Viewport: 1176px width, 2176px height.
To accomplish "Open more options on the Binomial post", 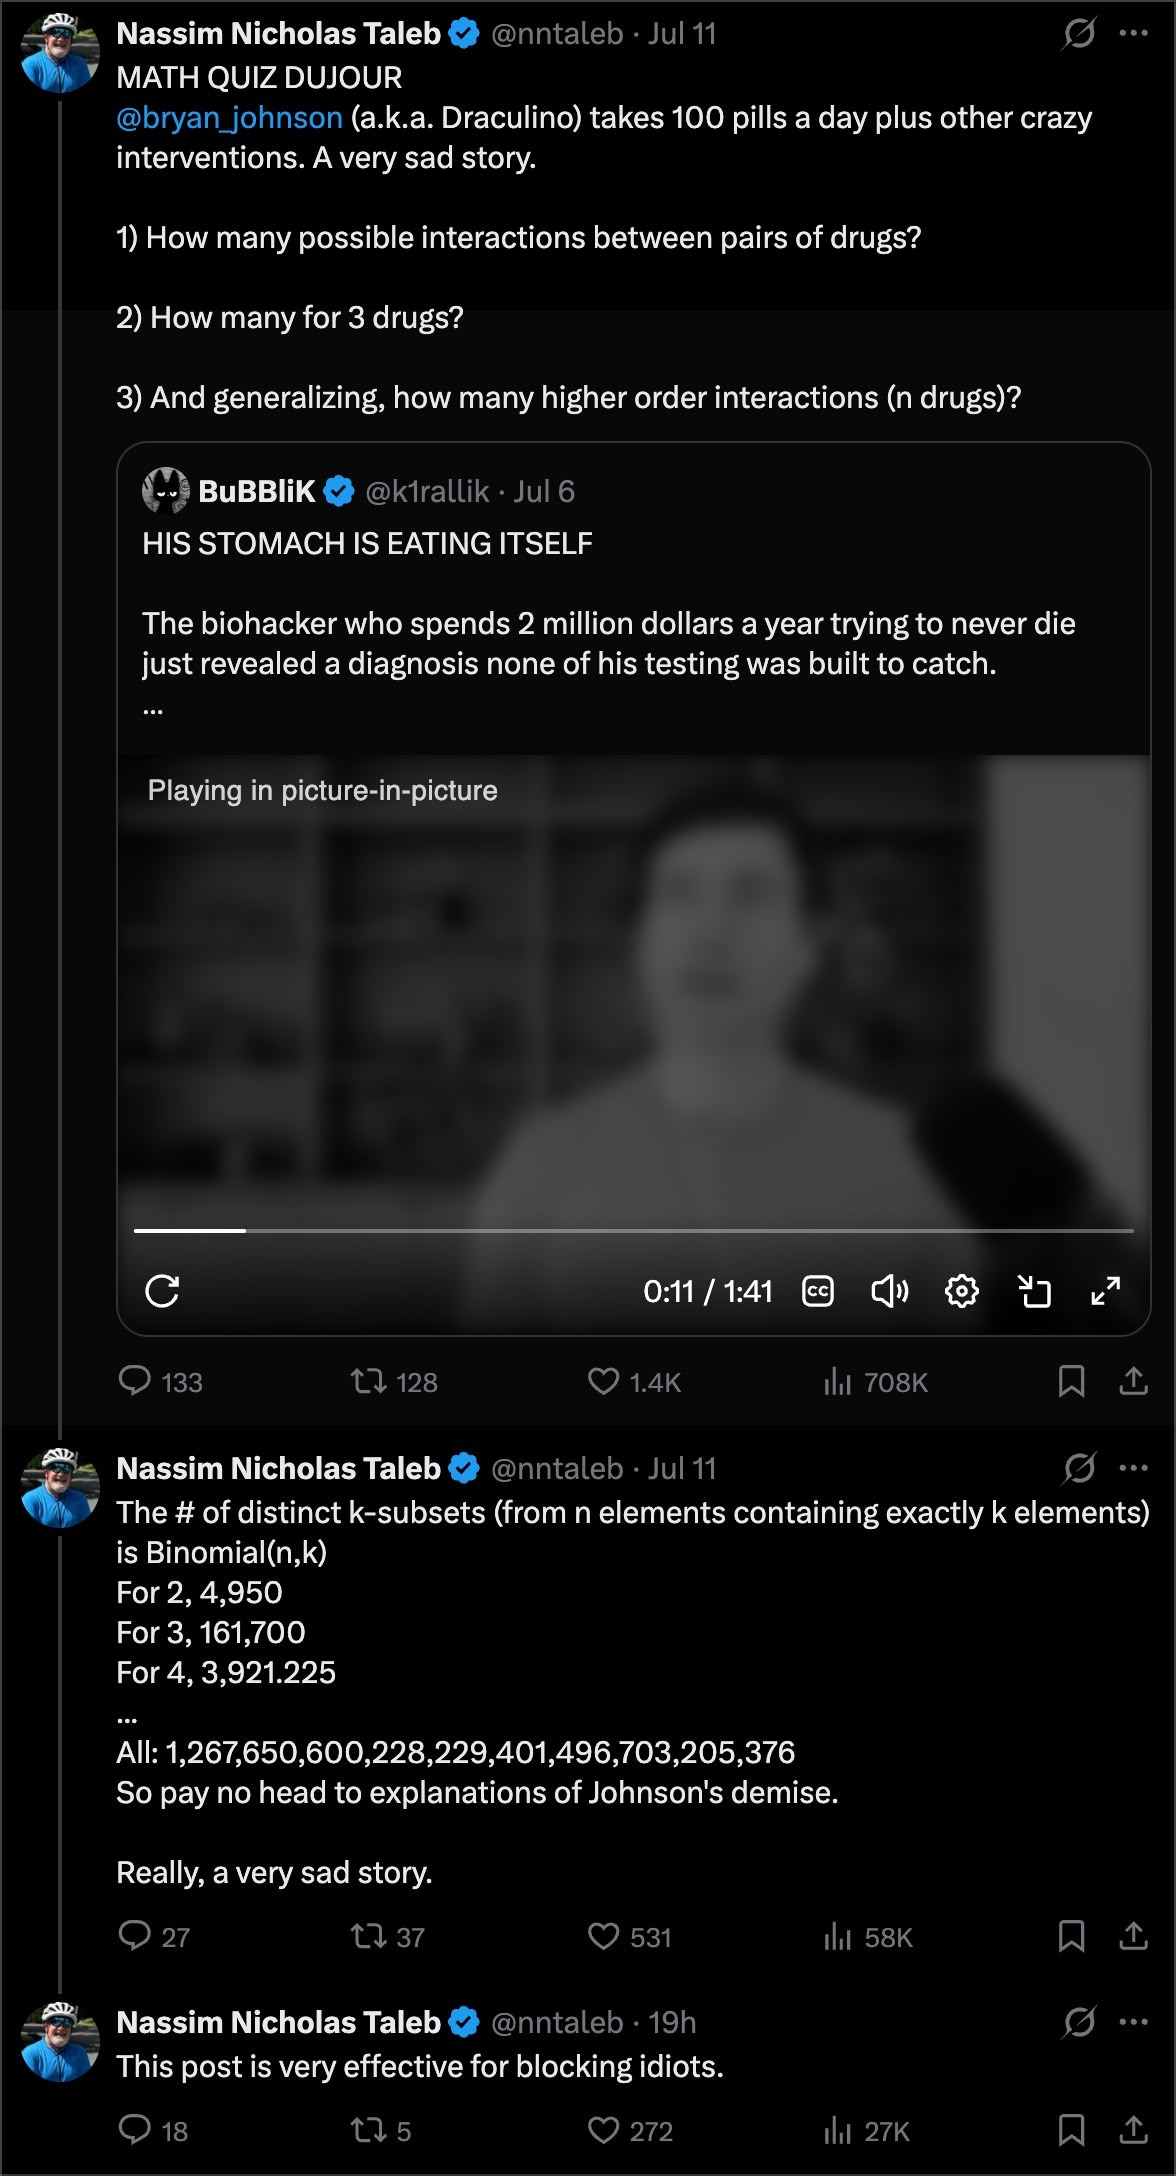I will tap(1133, 1468).
